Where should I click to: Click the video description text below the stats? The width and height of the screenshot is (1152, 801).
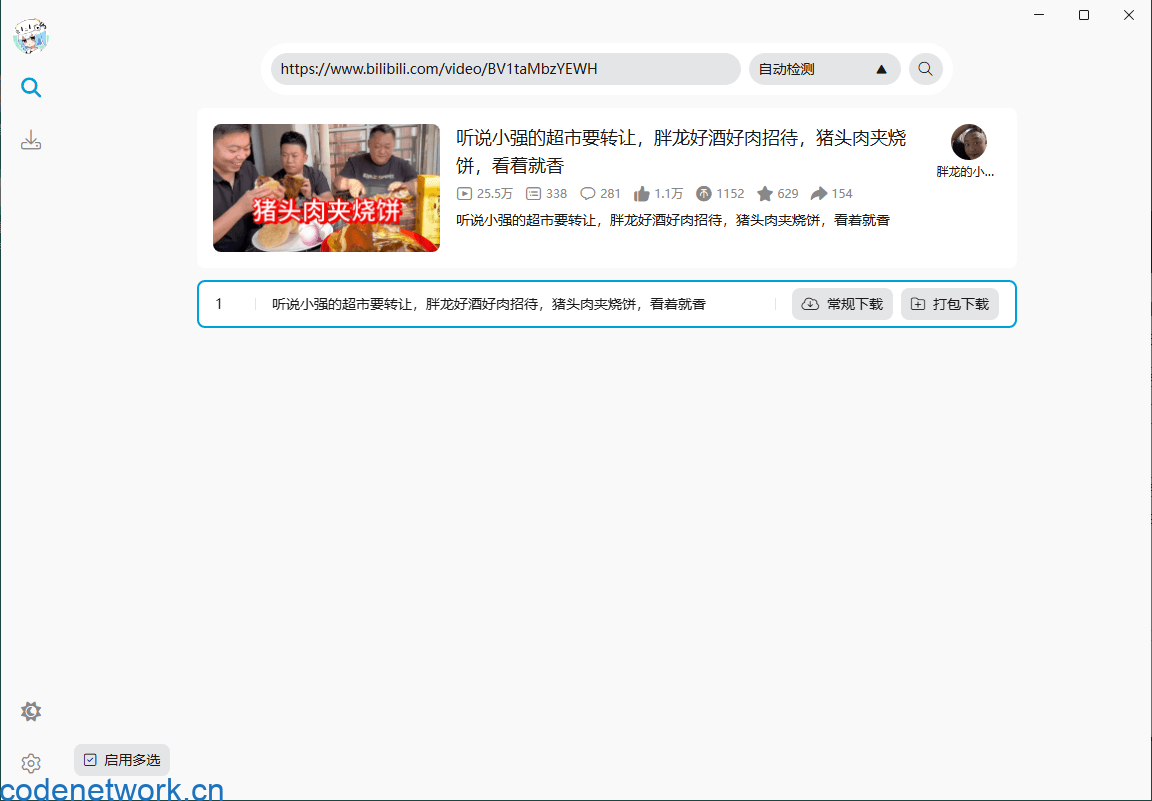click(x=673, y=220)
